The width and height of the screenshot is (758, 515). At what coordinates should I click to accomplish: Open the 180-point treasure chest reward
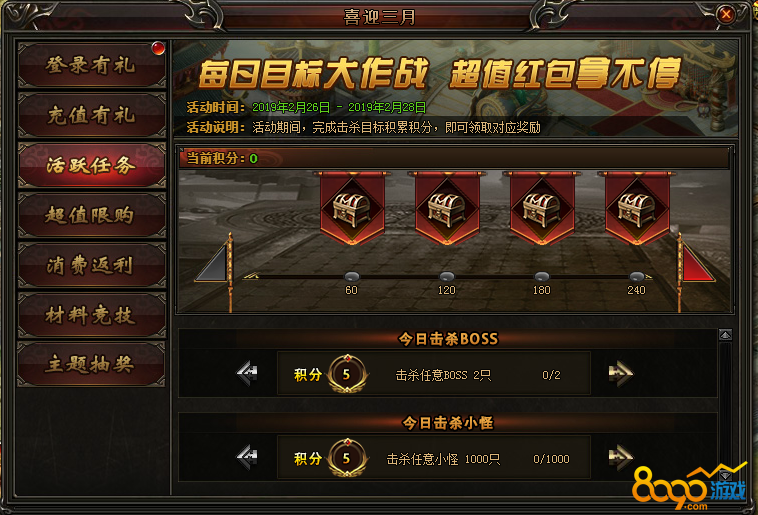pos(541,208)
